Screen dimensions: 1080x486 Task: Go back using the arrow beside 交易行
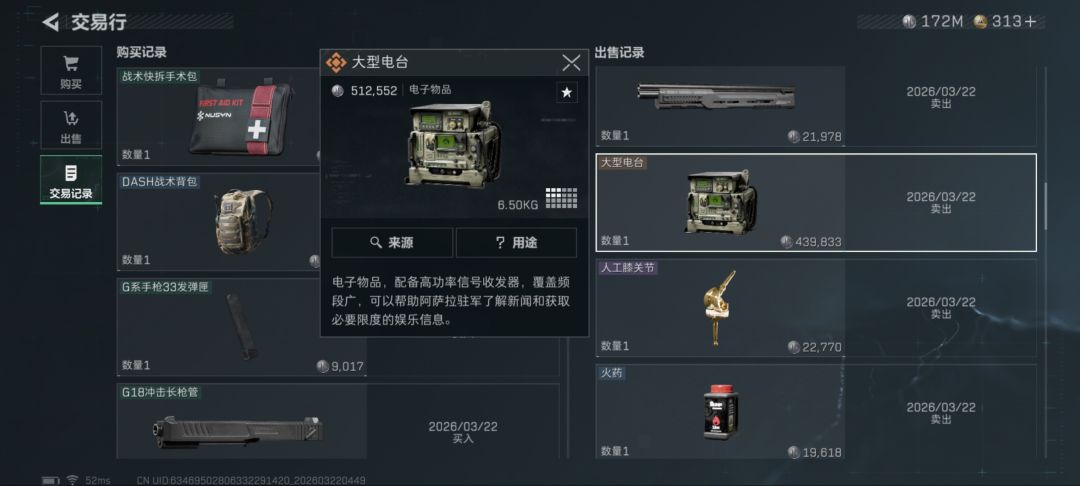point(50,22)
